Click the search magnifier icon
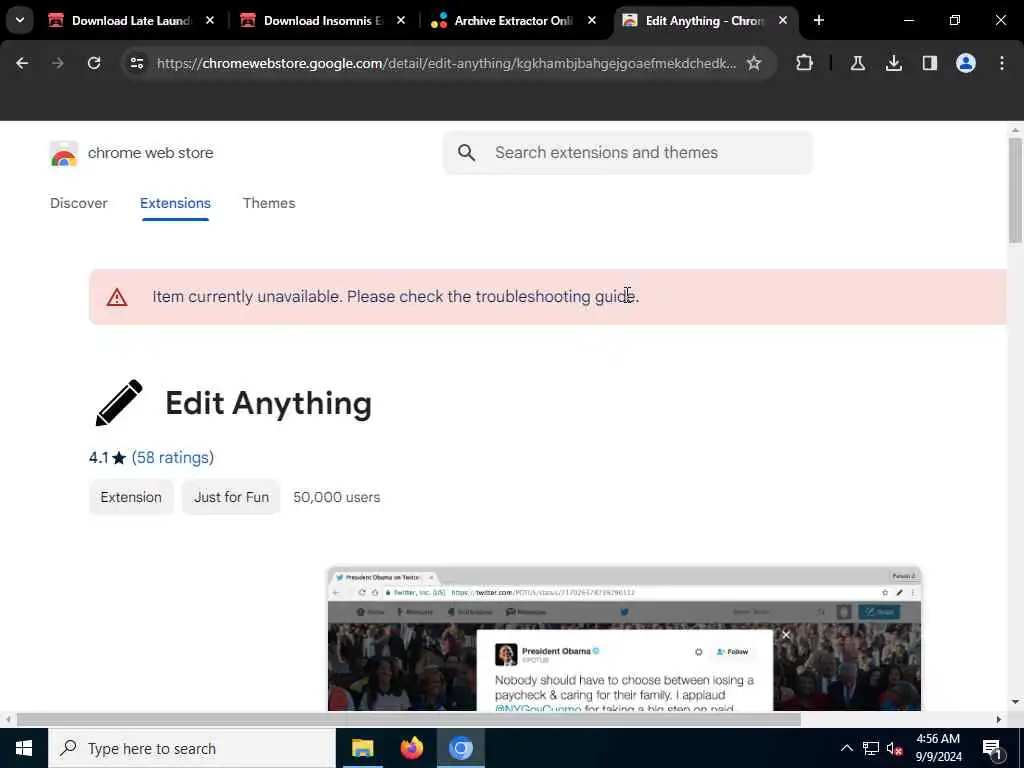This screenshot has height=768, width=1024. [x=466, y=153]
